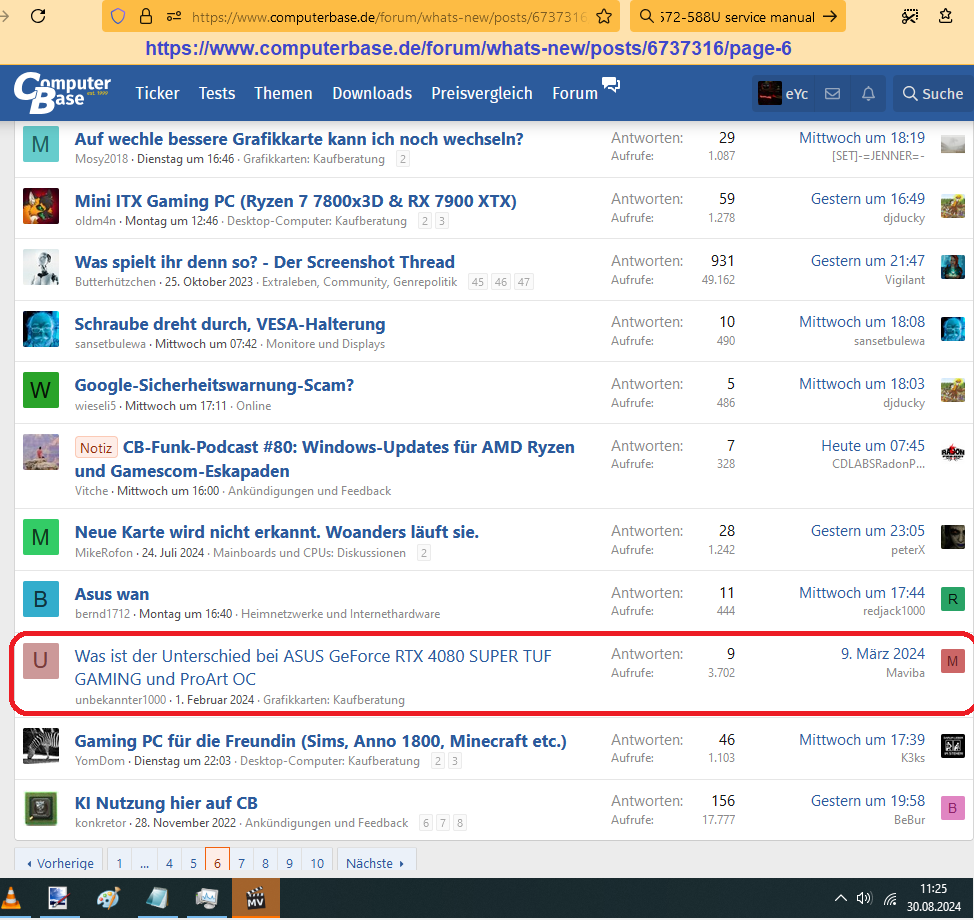Image resolution: width=974 pixels, height=920 pixels.
Task: Open CB-Funk-Podcast #80 thread
Action: (325, 458)
